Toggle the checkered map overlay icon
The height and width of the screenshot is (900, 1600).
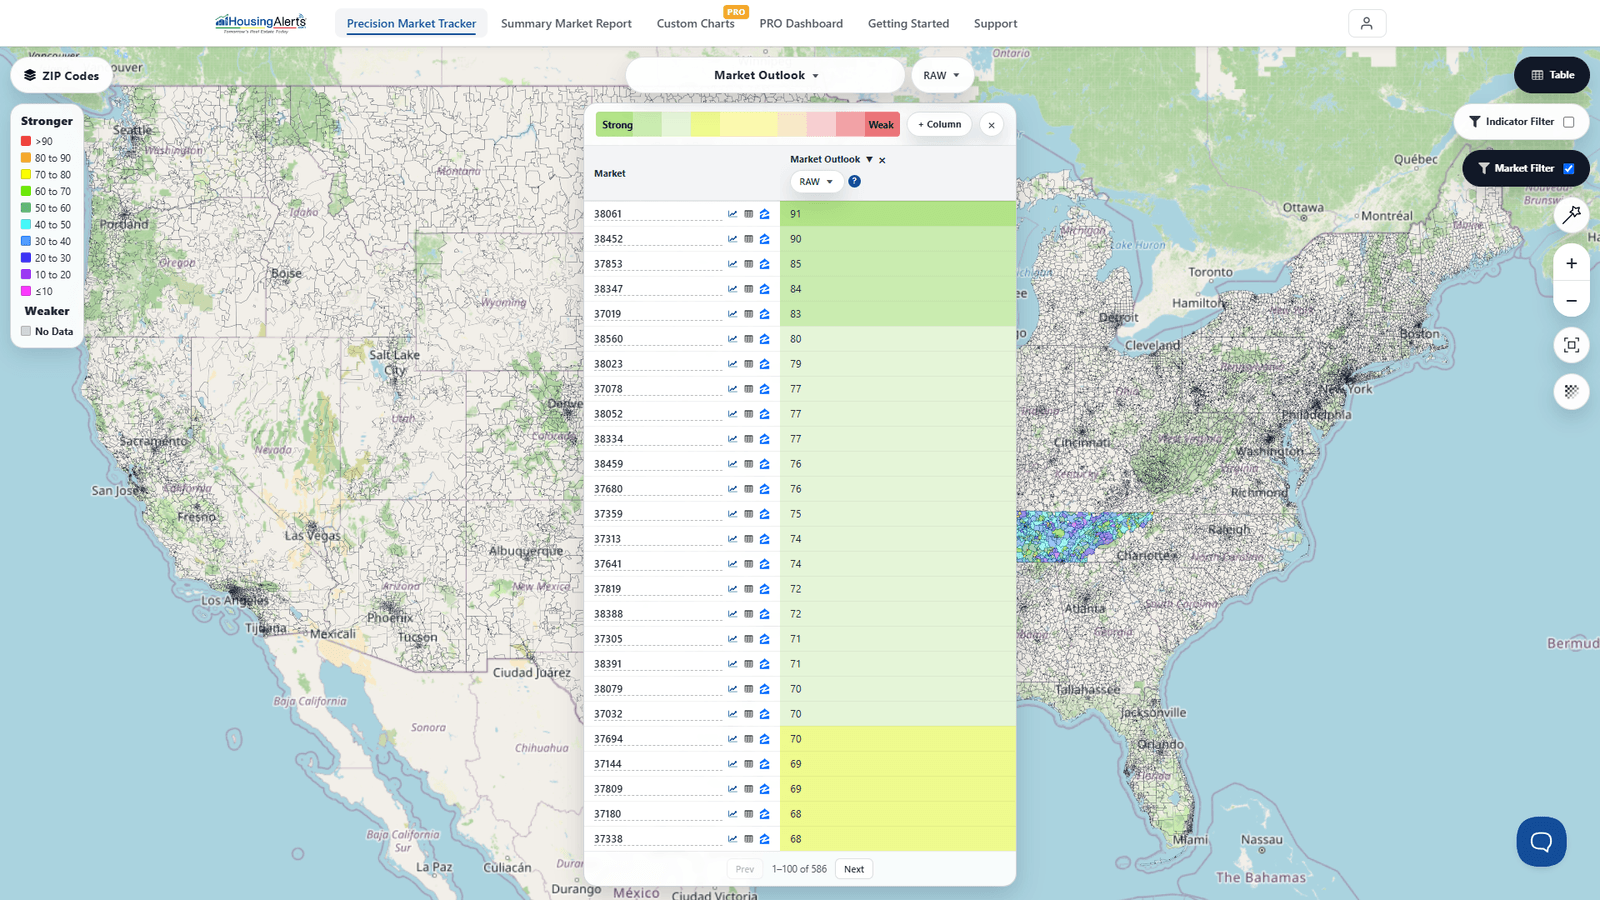click(x=1571, y=391)
